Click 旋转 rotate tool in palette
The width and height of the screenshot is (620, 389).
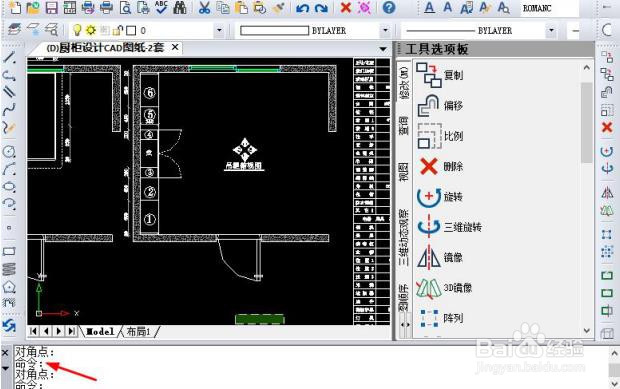(x=439, y=196)
